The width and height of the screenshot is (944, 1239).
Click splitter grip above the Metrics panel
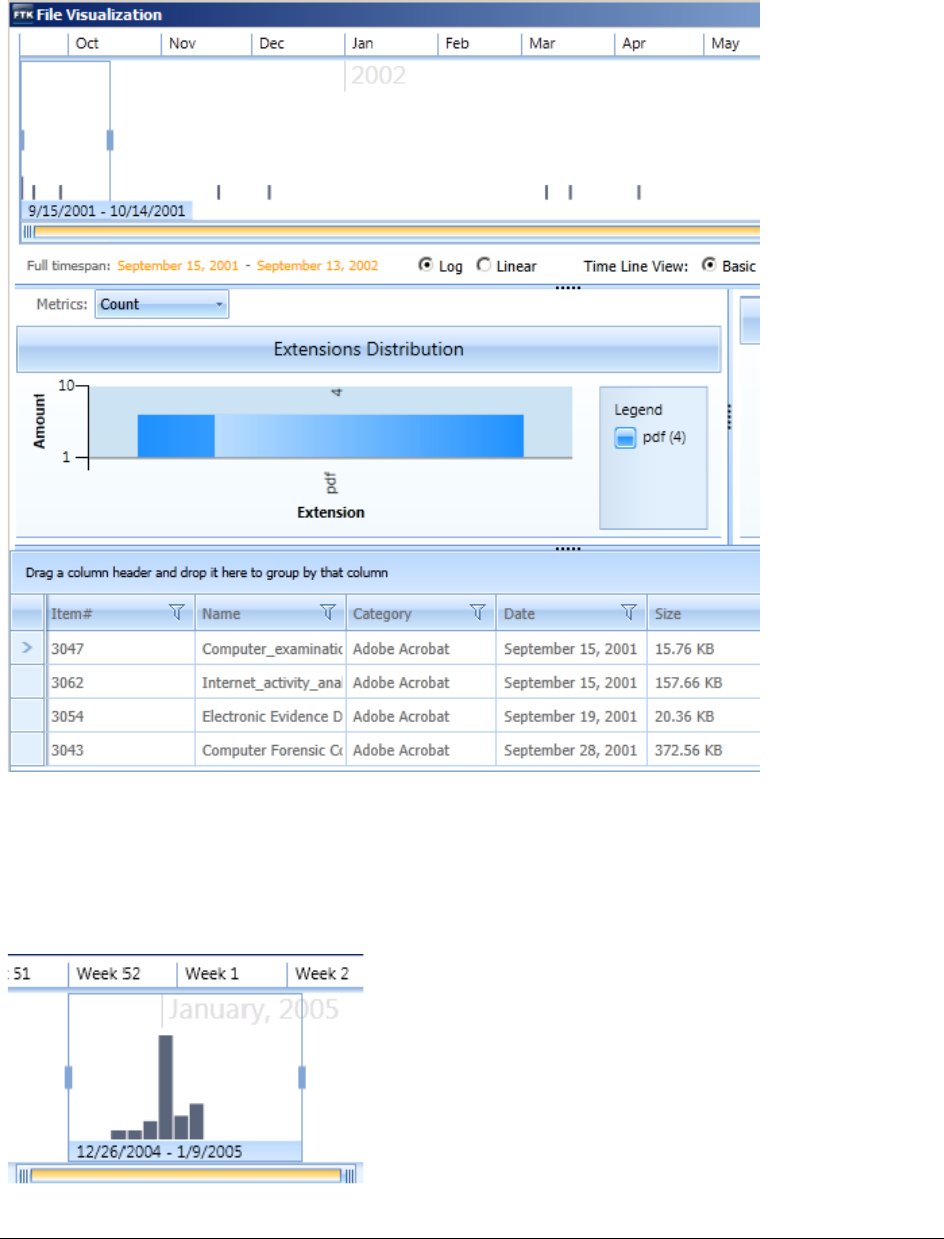568,287
